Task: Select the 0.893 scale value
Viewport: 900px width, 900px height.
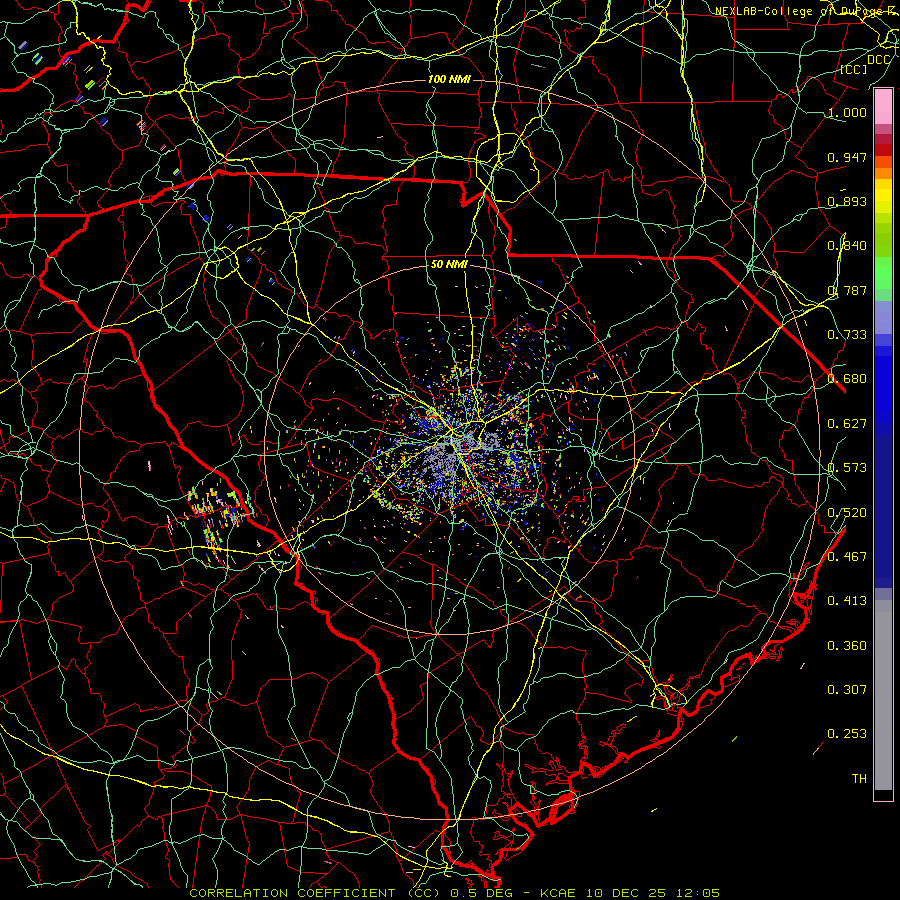Action: coord(847,201)
